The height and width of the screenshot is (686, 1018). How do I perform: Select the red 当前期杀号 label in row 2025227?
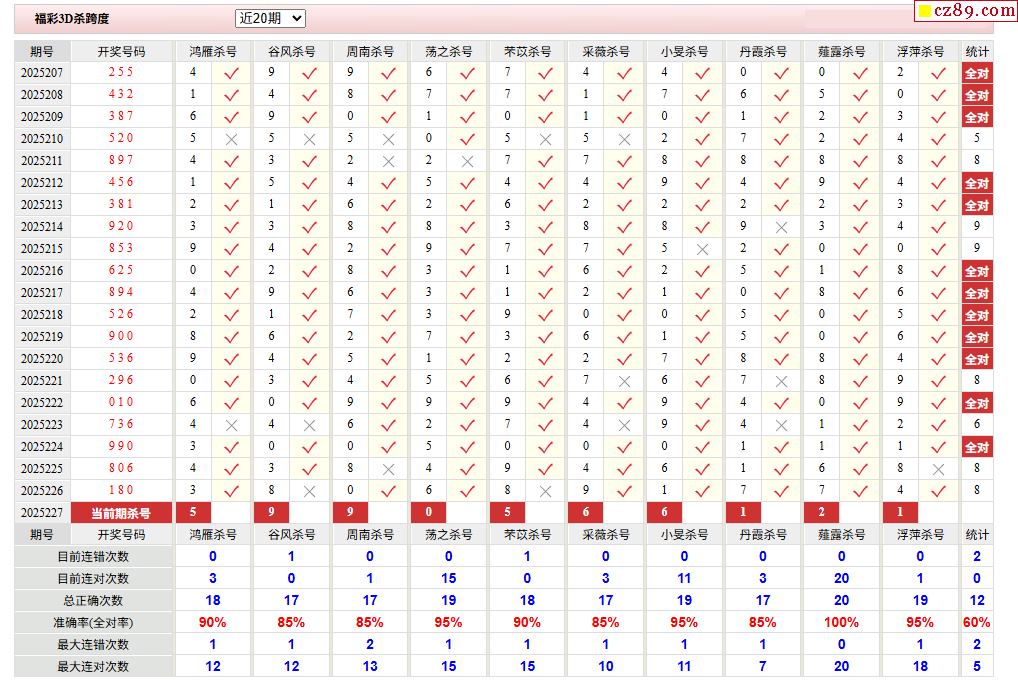(121, 513)
